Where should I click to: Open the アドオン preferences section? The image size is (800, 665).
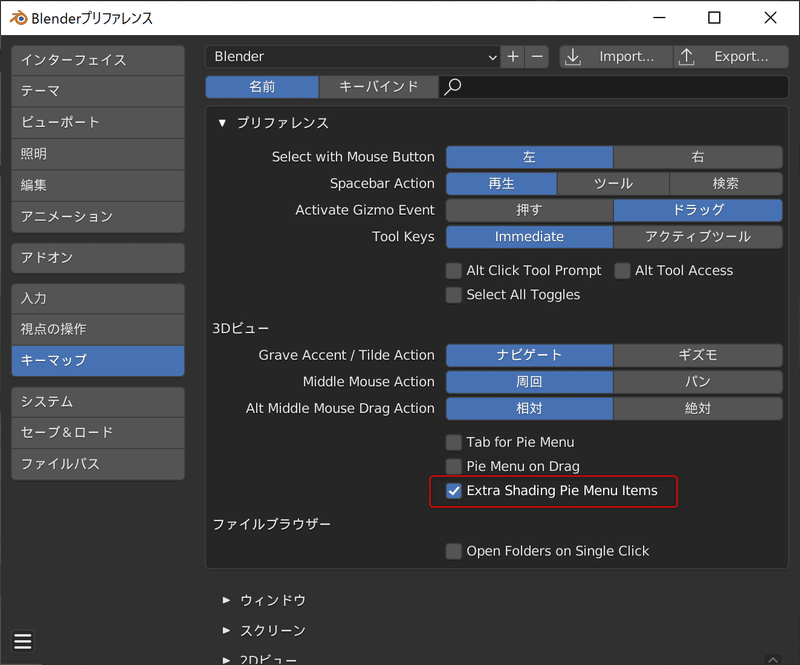tap(98, 258)
